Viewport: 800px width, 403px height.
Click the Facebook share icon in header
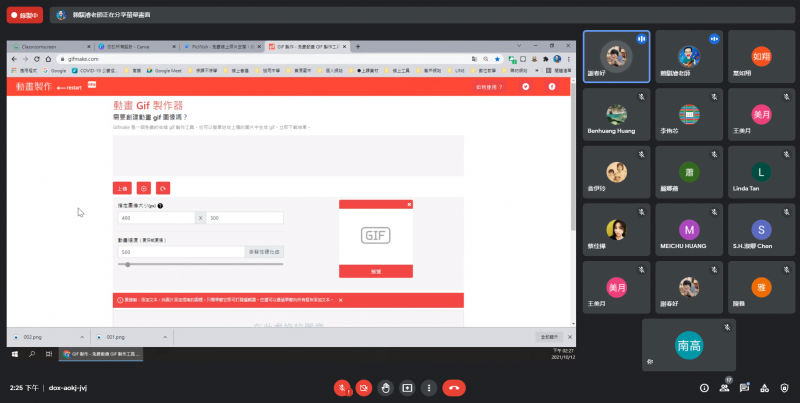pyautogui.click(x=552, y=87)
